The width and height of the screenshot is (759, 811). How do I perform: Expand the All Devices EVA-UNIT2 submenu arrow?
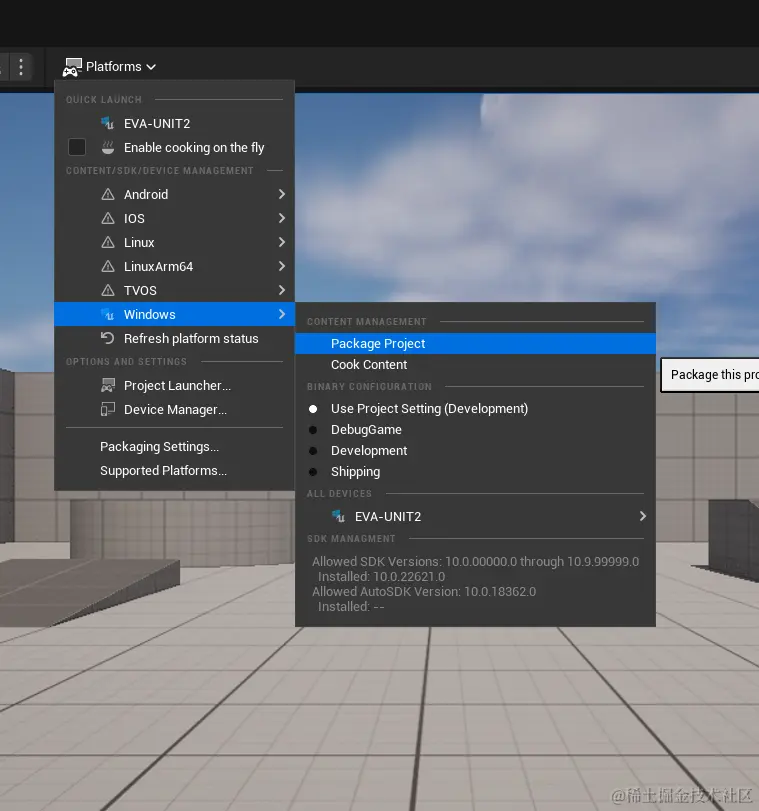pos(642,516)
